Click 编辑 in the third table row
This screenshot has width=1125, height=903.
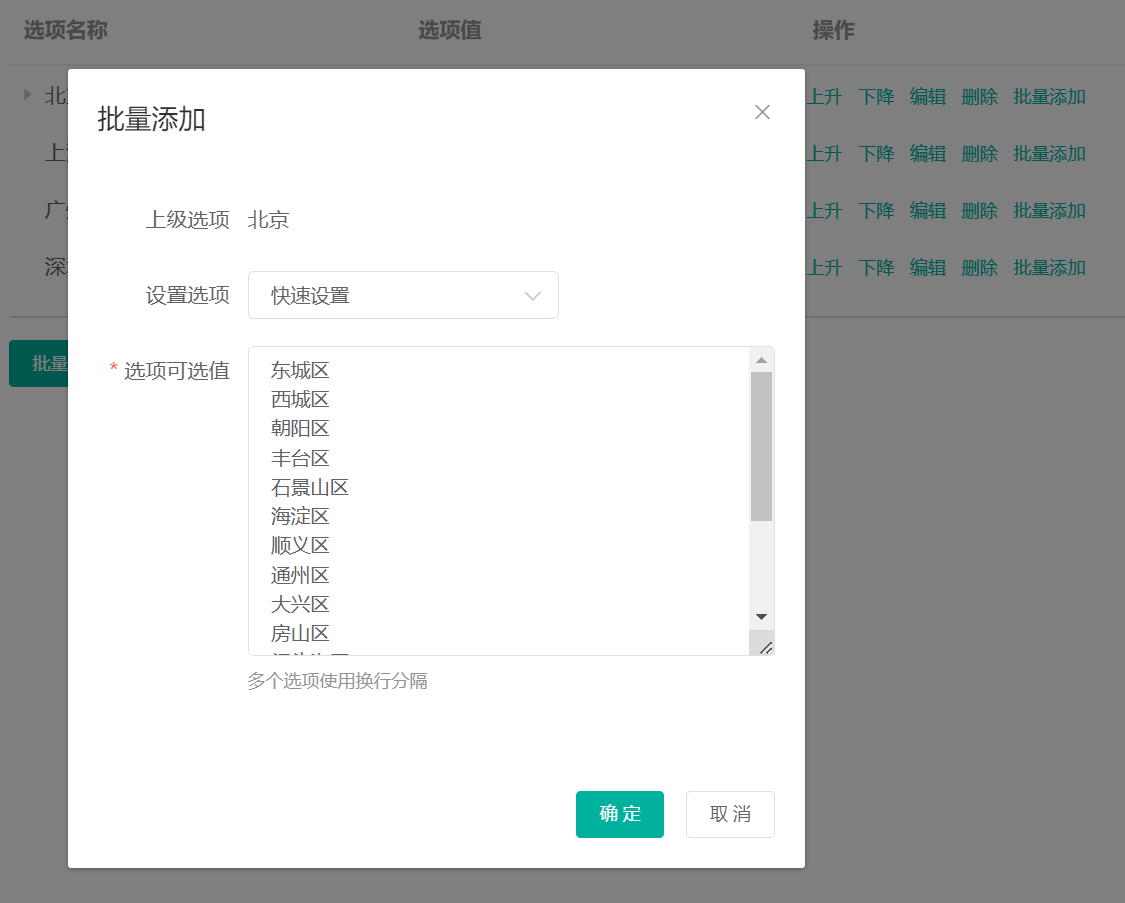coord(927,210)
